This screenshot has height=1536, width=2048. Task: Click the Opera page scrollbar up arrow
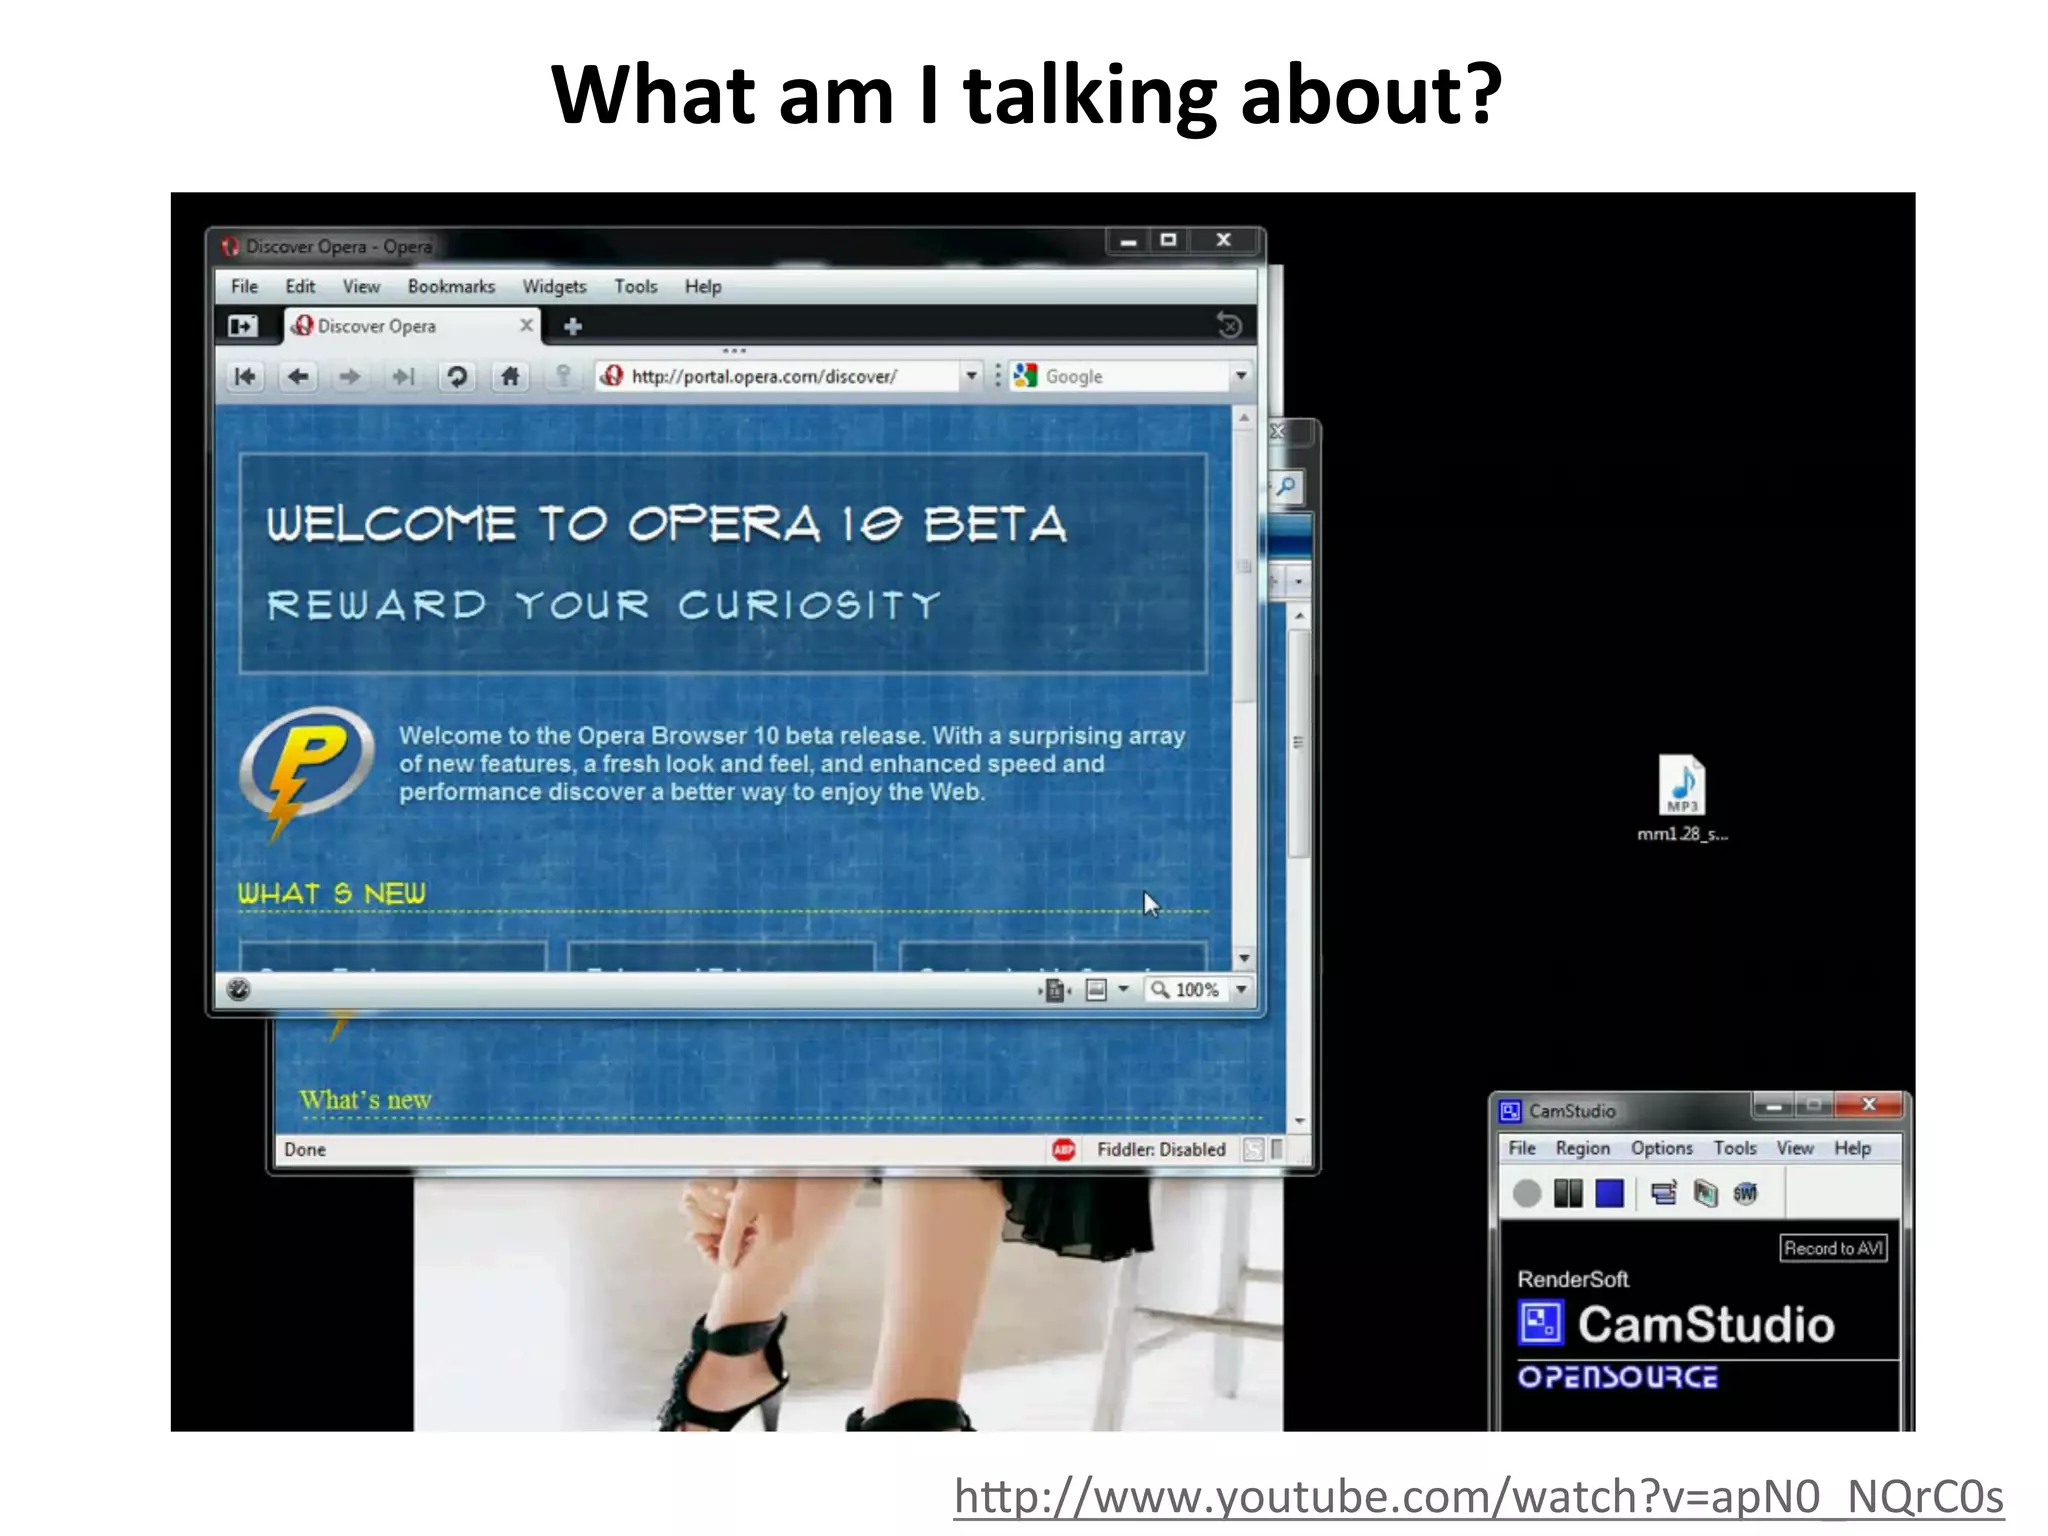pos(1244,417)
